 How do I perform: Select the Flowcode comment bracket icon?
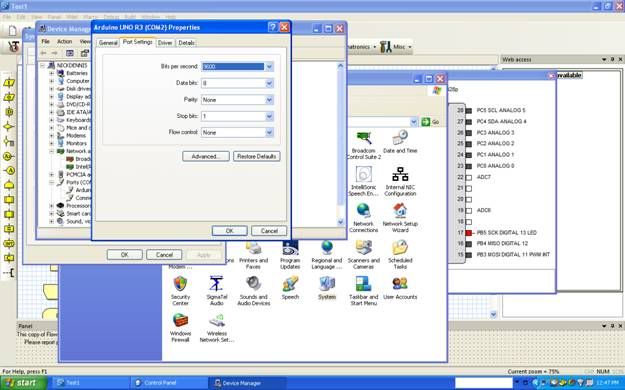coord(9,273)
